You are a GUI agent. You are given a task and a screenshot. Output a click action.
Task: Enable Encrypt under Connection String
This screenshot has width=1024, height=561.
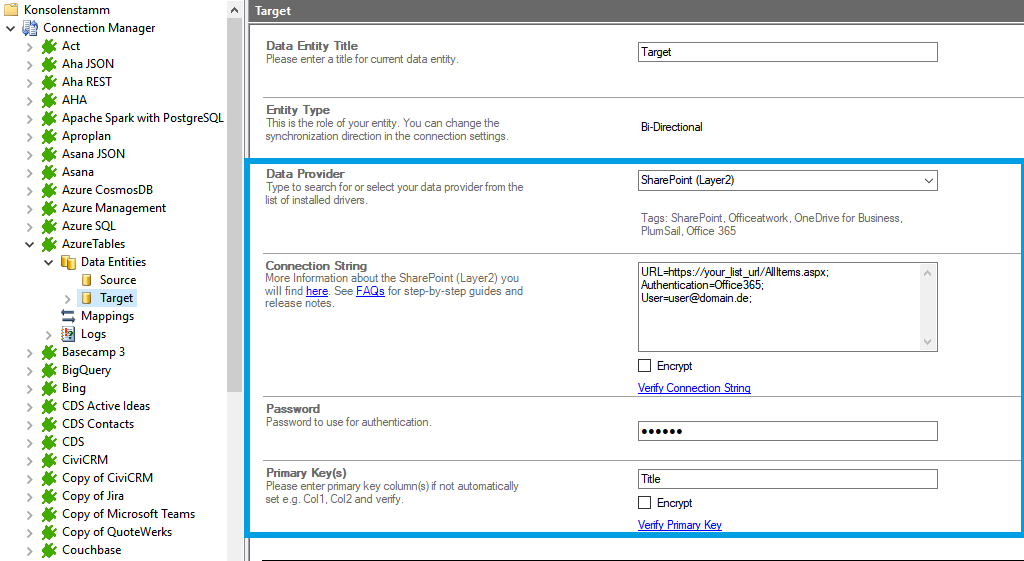[x=645, y=366]
